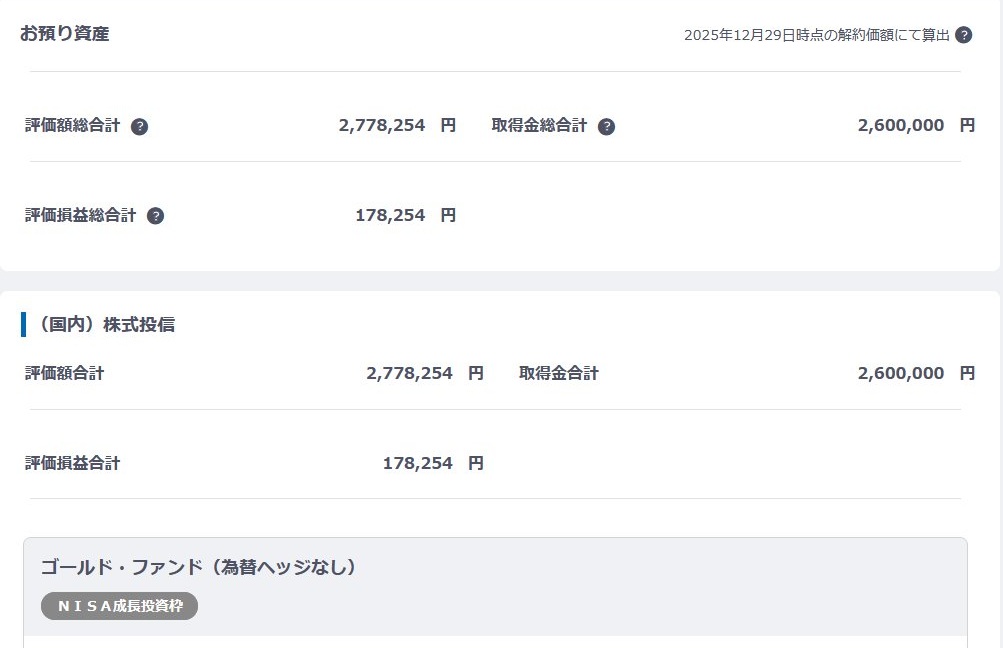1003x648 pixels.
Task: Click the 取得金合計 label
Action: click(x=559, y=374)
